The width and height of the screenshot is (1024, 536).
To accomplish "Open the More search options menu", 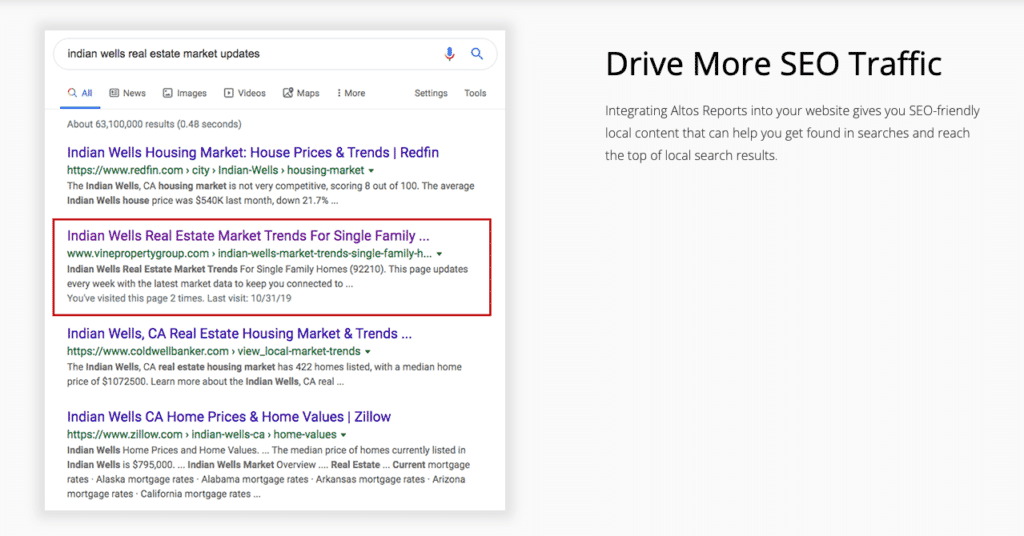I will click(351, 93).
